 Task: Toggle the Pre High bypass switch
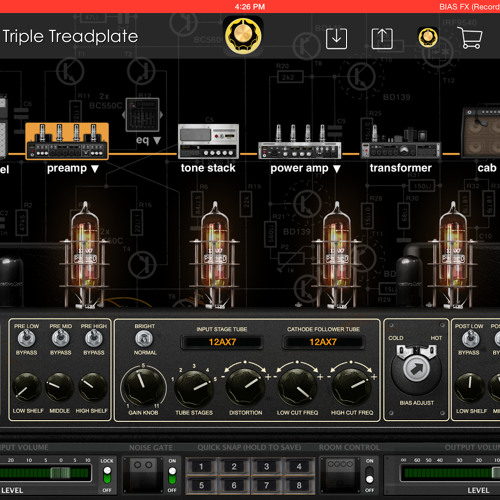(93, 338)
